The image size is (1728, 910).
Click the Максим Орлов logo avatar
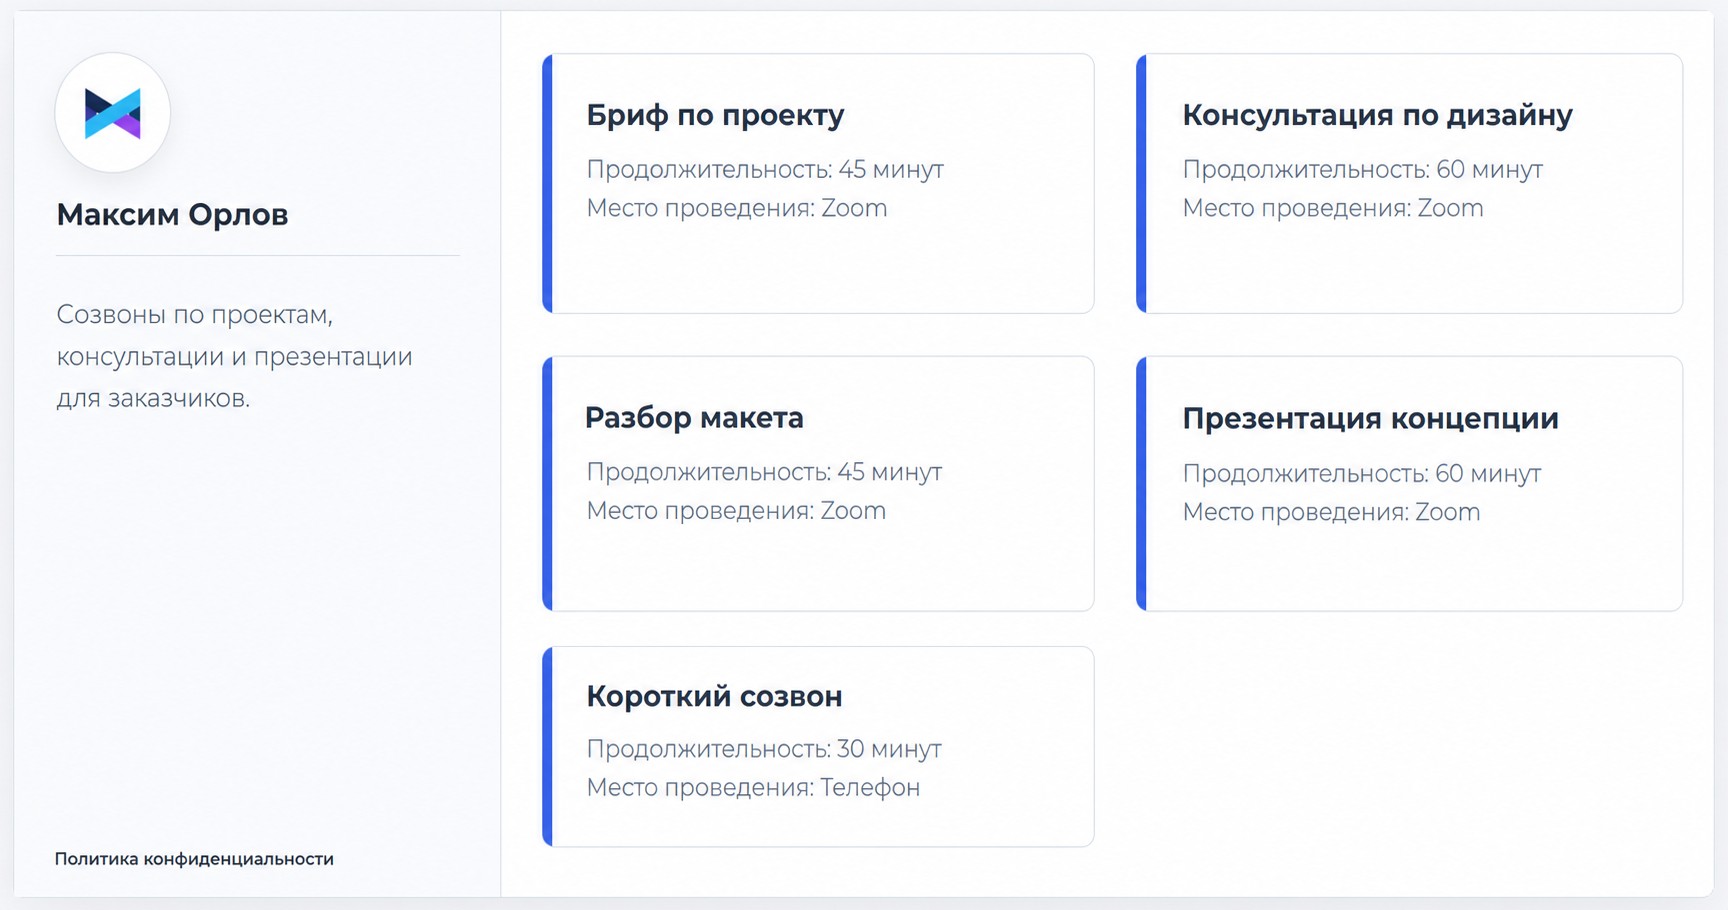tap(113, 113)
